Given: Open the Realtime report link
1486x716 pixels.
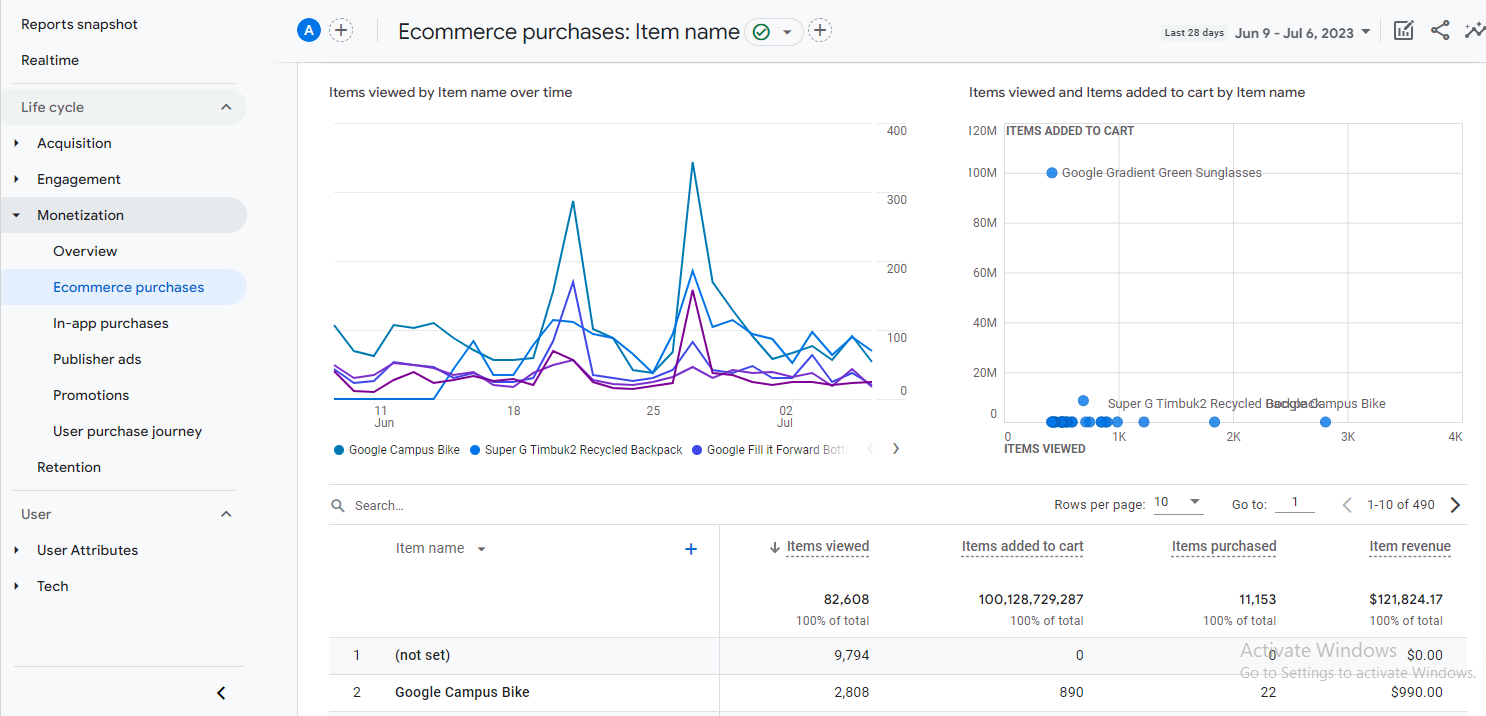Looking at the screenshot, I should [50, 60].
